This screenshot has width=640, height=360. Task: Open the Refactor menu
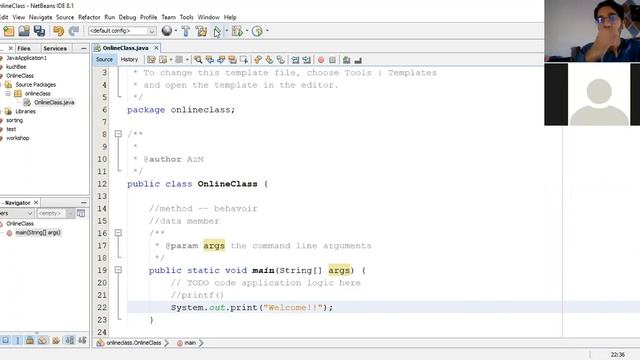(89, 17)
